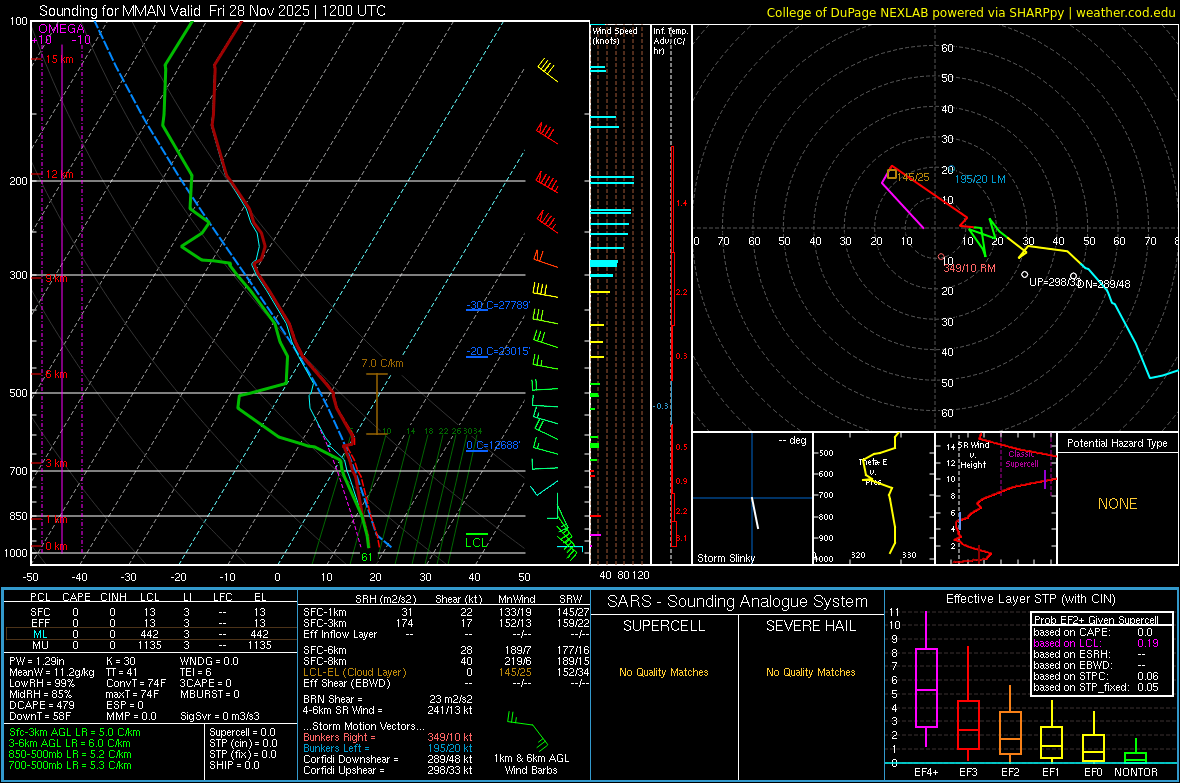Click the 145/25 hodograph marker label

[913, 177]
